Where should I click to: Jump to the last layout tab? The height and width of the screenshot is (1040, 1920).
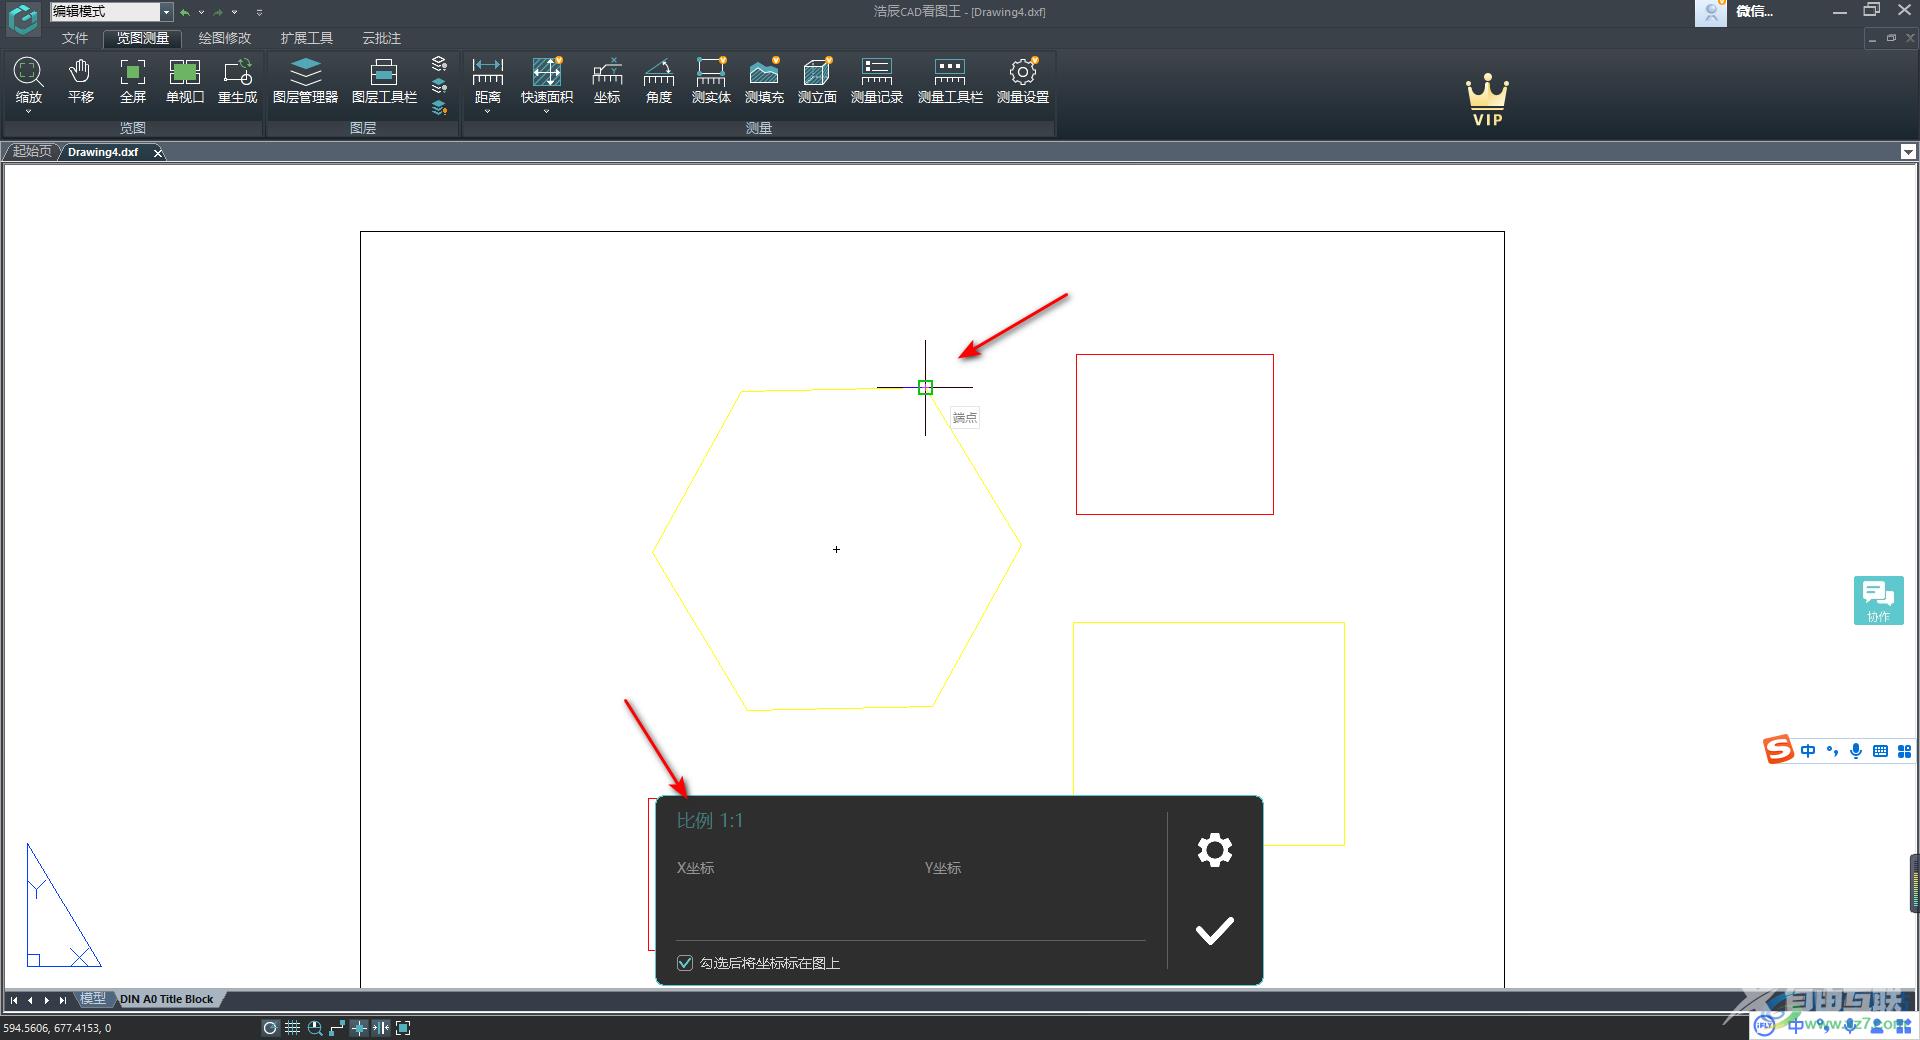point(62,1000)
